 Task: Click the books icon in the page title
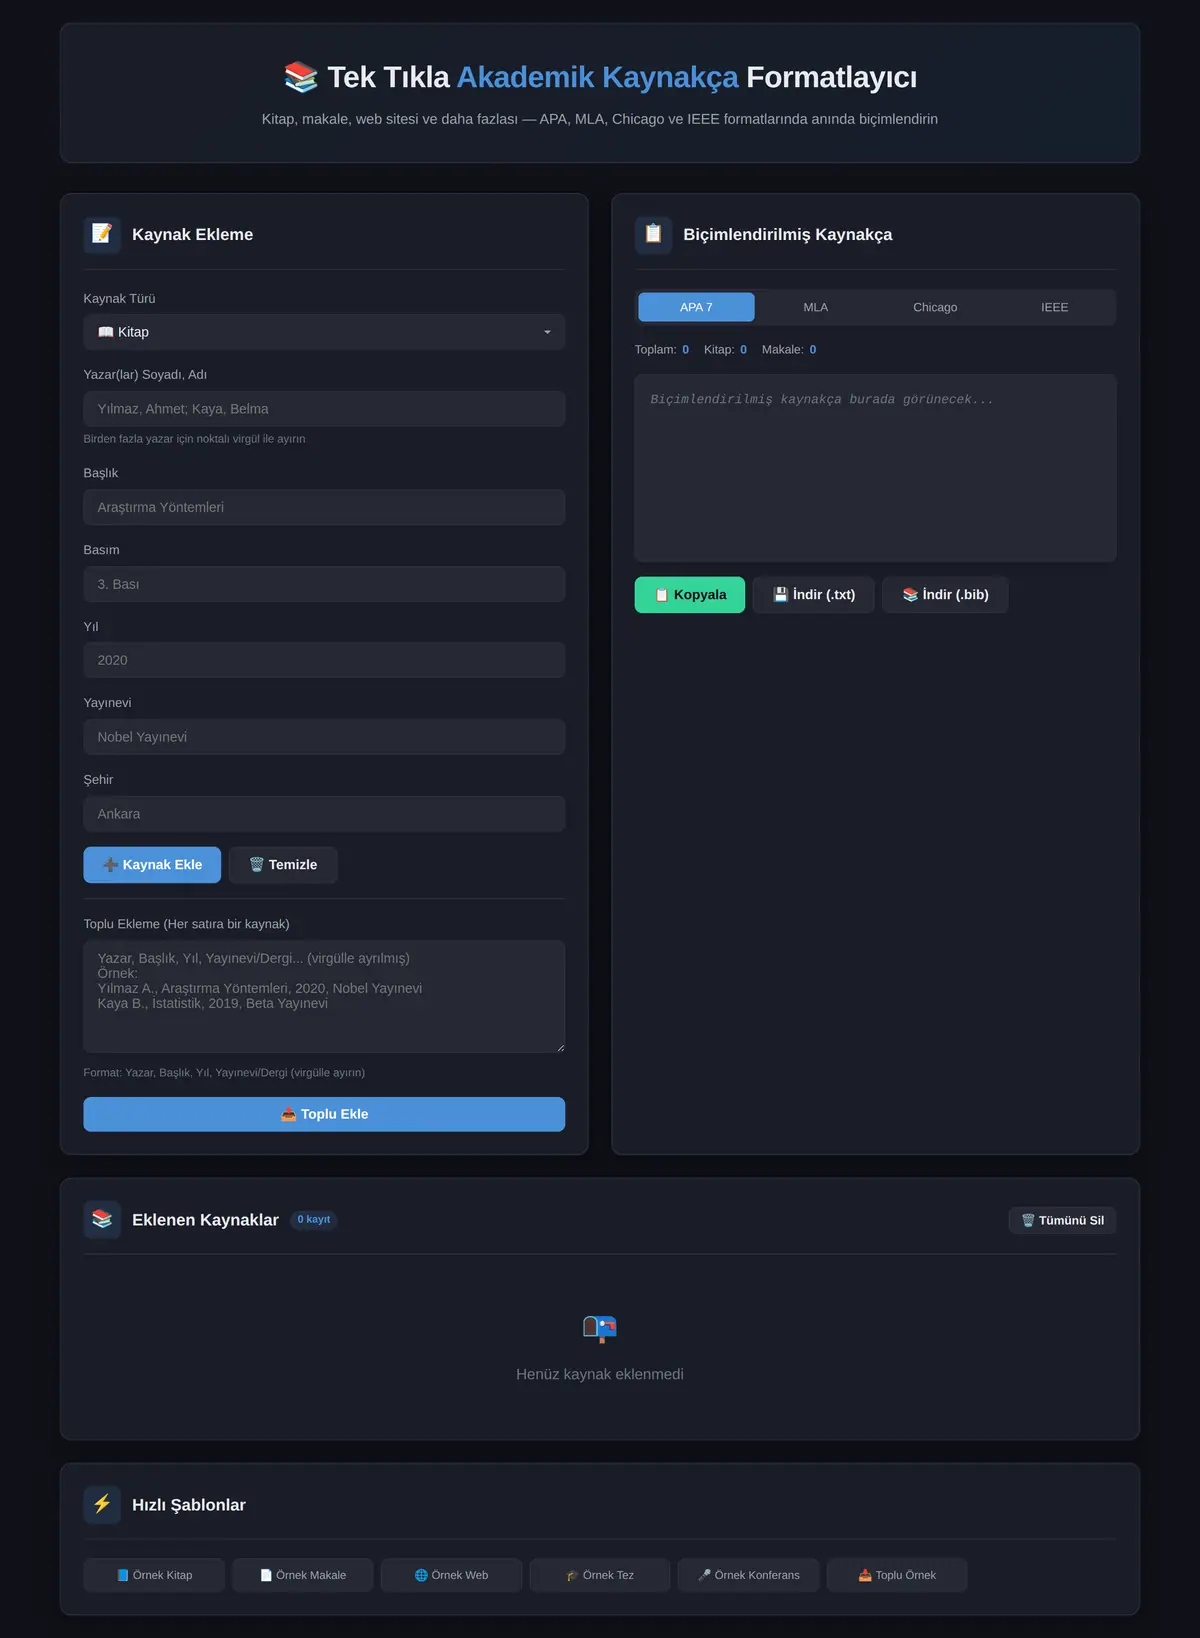pyautogui.click(x=301, y=77)
